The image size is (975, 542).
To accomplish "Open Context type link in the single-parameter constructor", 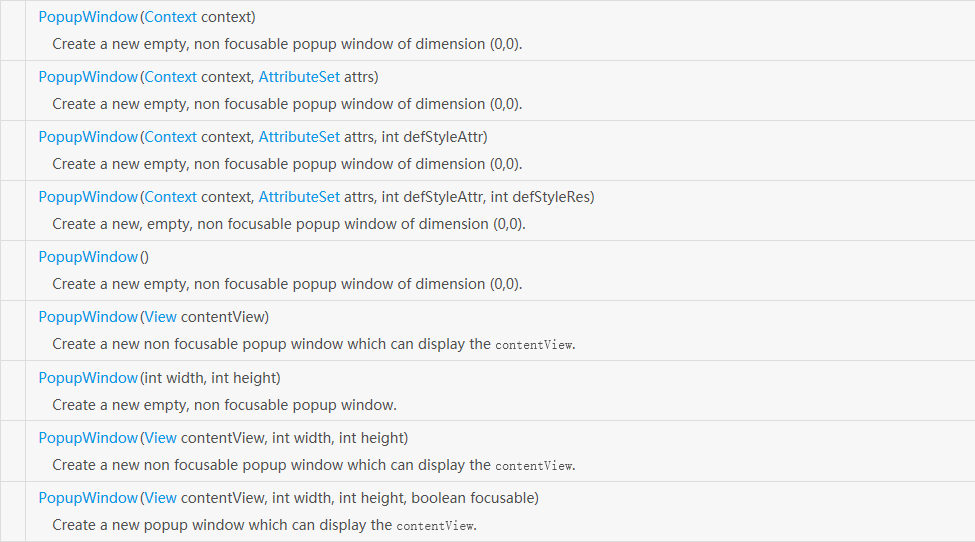I will click(171, 17).
